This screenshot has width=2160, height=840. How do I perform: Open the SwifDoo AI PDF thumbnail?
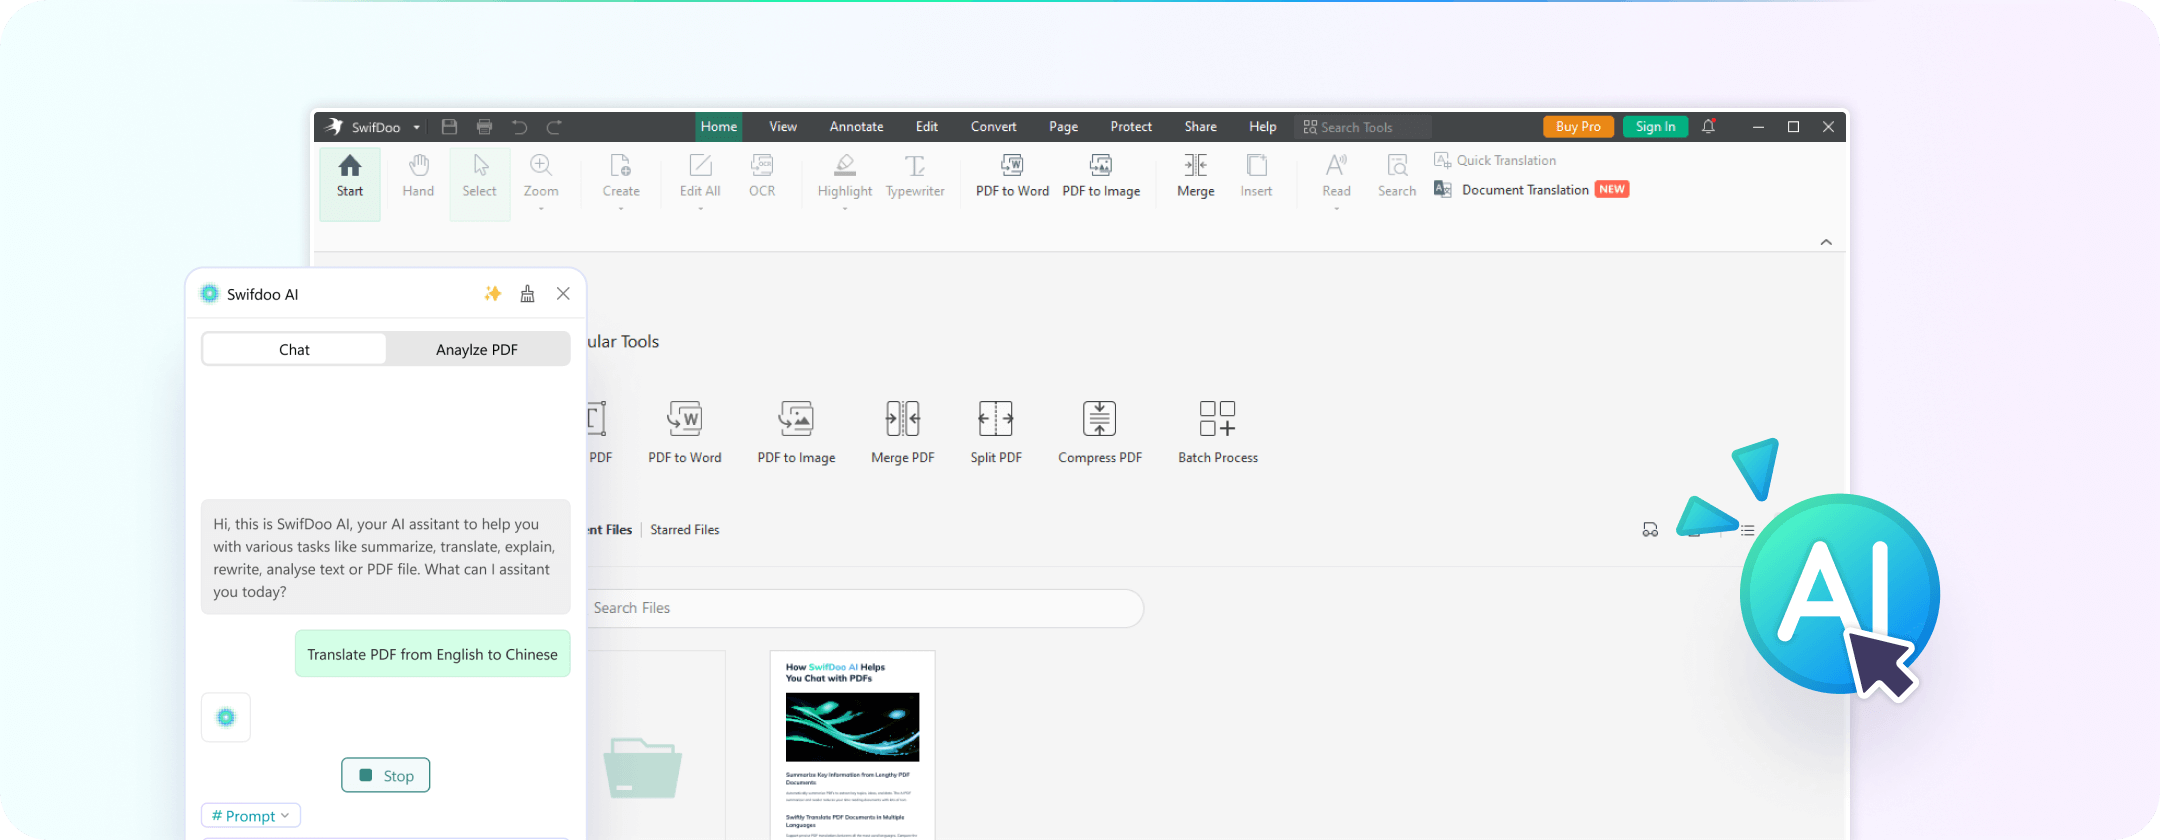[x=852, y=746]
